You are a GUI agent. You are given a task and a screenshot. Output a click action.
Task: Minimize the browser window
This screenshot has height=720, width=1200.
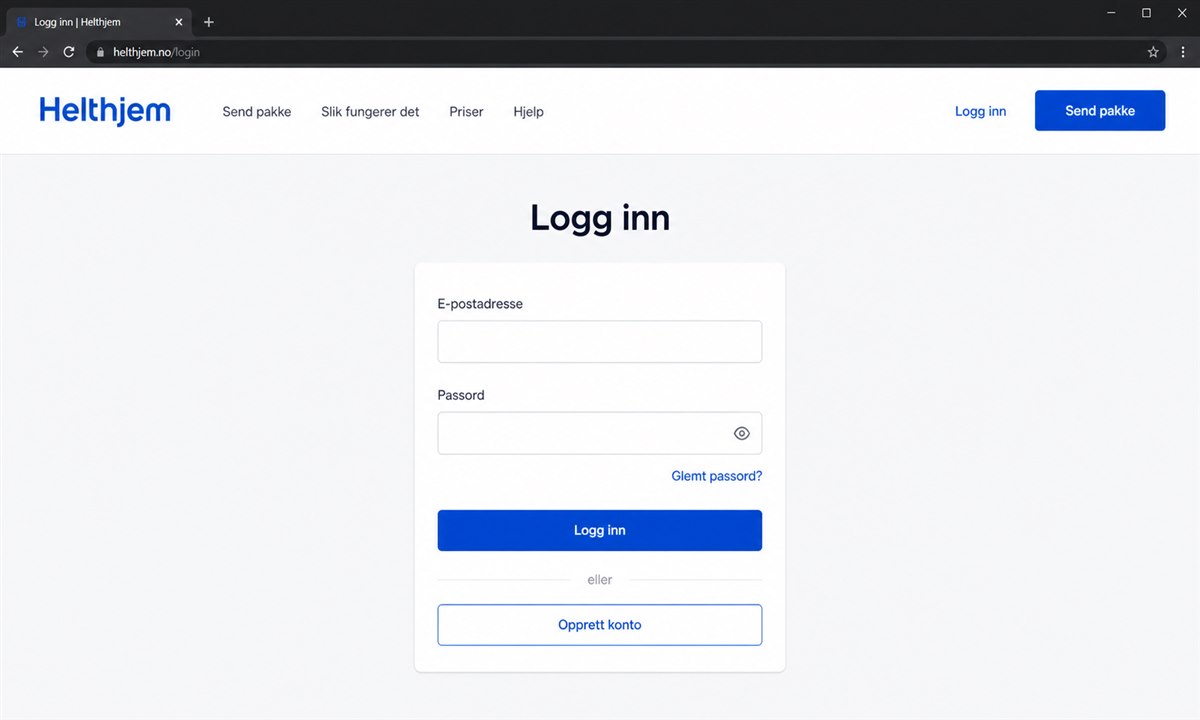(1112, 13)
